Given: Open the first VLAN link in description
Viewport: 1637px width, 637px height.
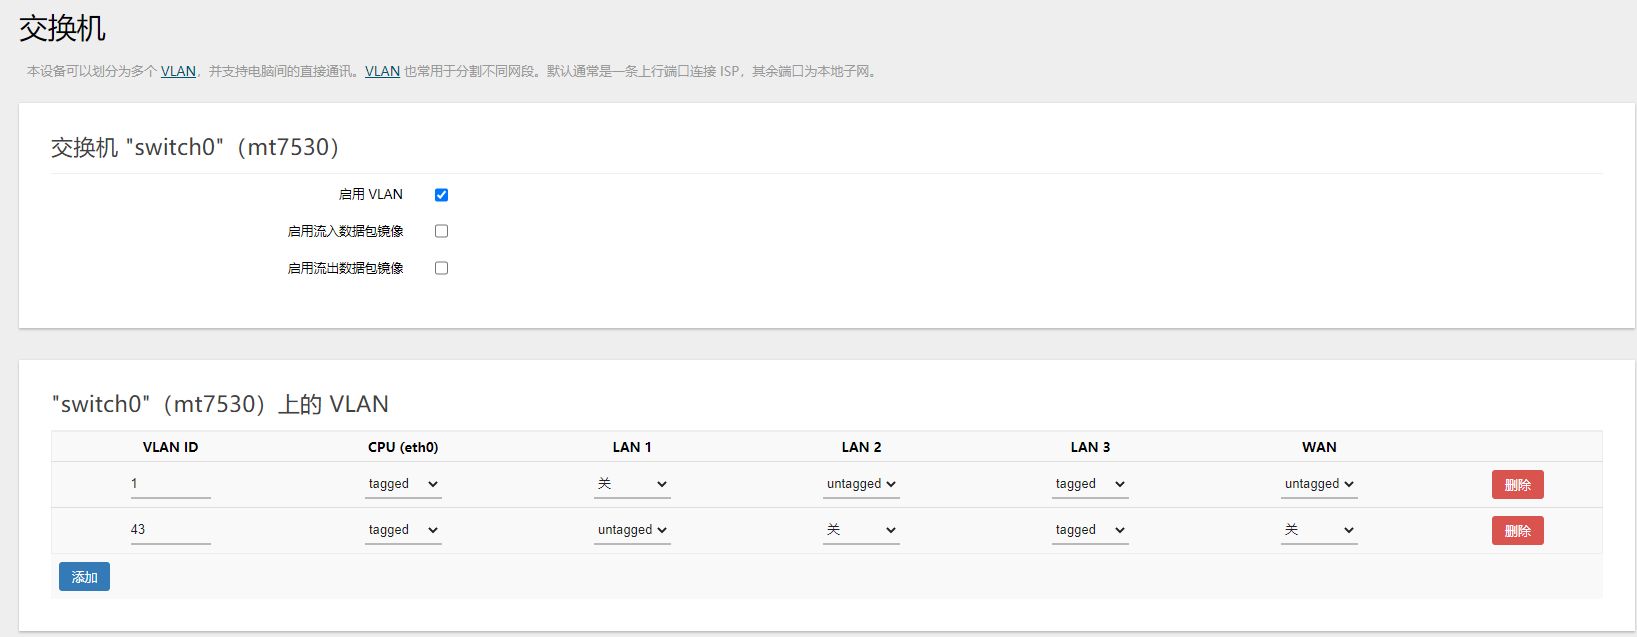Looking at the screenshot, I should coord(178,71).
